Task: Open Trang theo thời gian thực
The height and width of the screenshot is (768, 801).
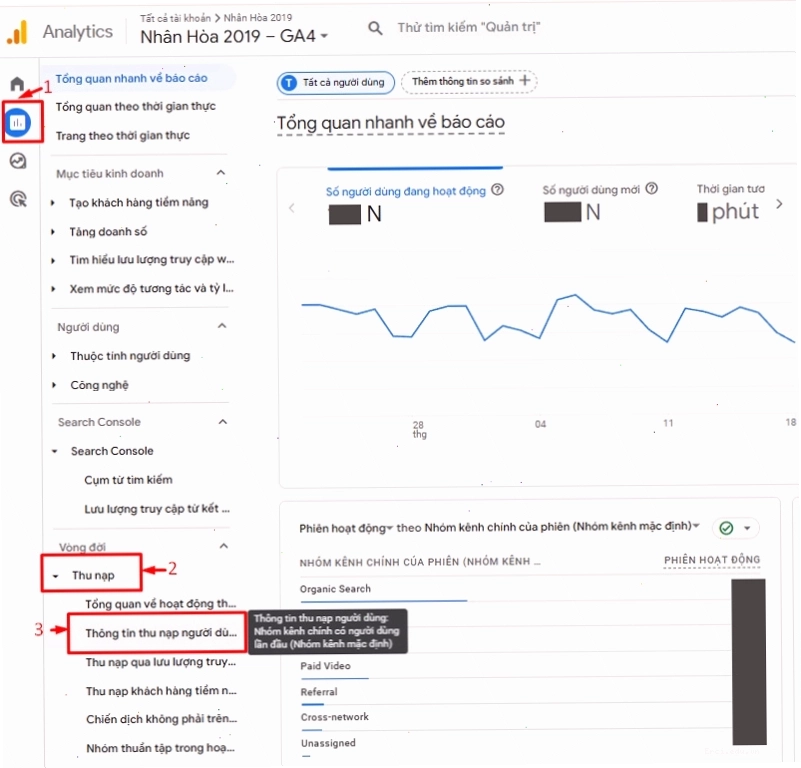Action: click(x=123, y=135)
